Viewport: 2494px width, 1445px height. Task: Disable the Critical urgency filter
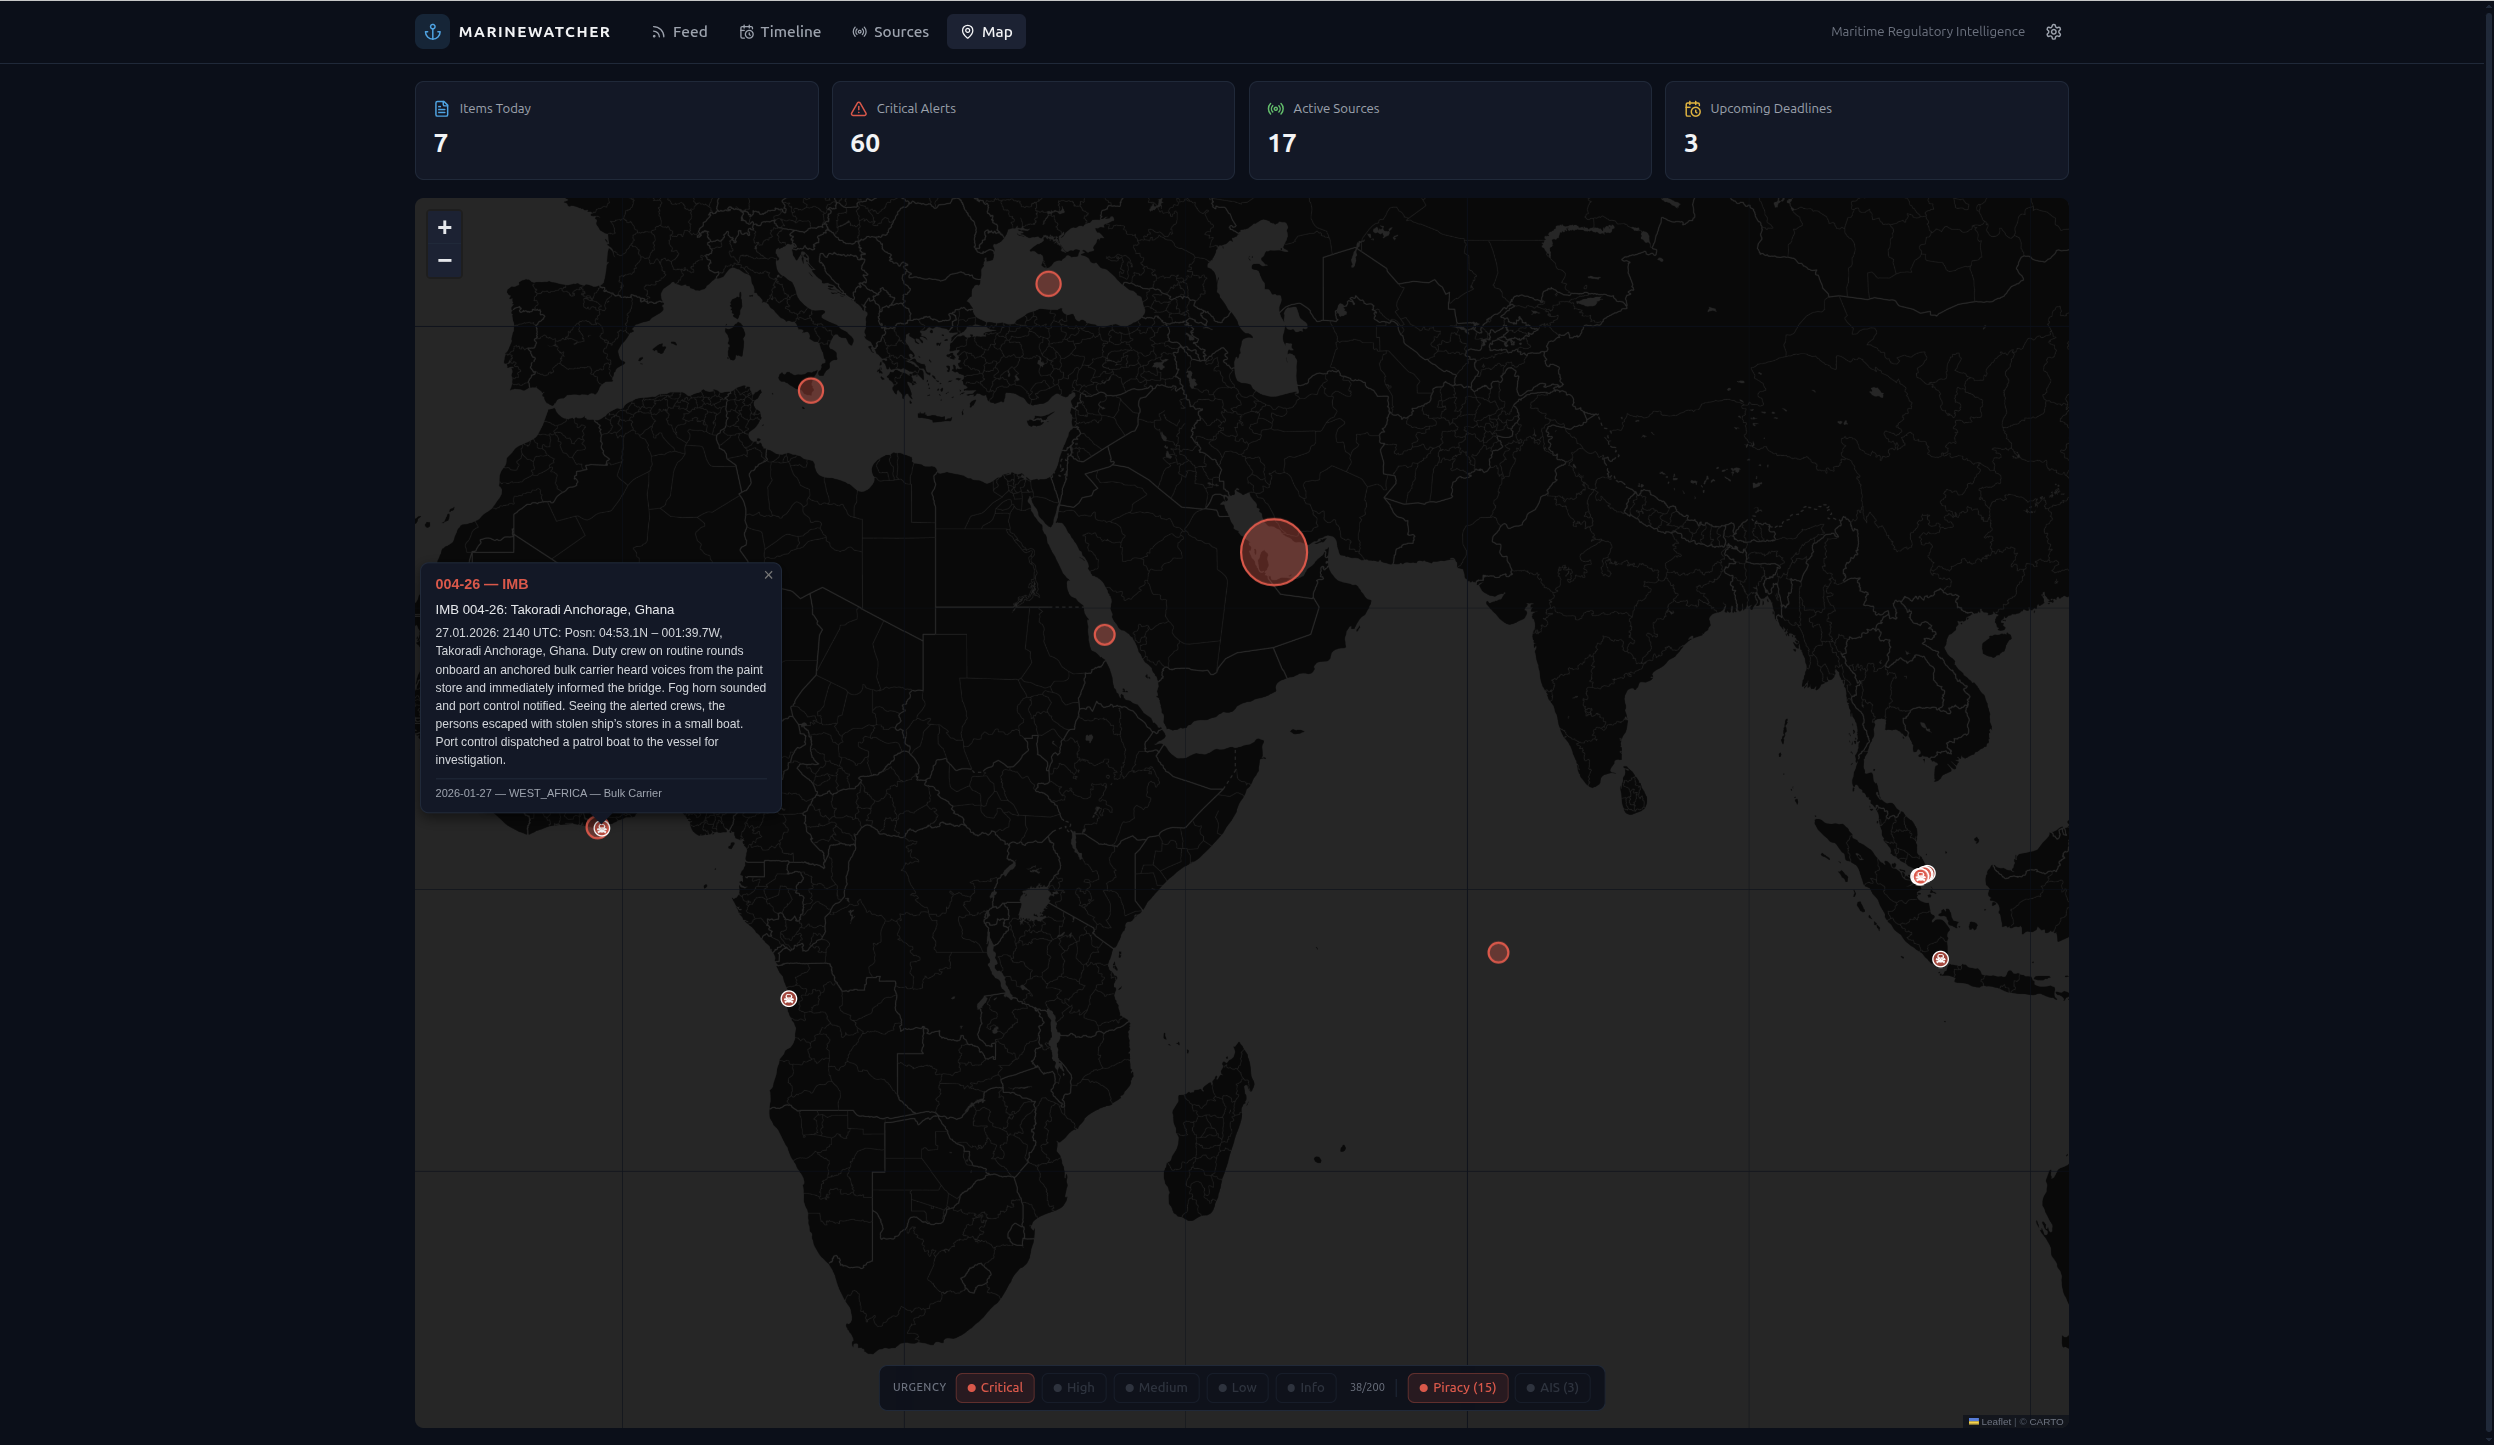pyautogui.click(x=994, y=1387)
